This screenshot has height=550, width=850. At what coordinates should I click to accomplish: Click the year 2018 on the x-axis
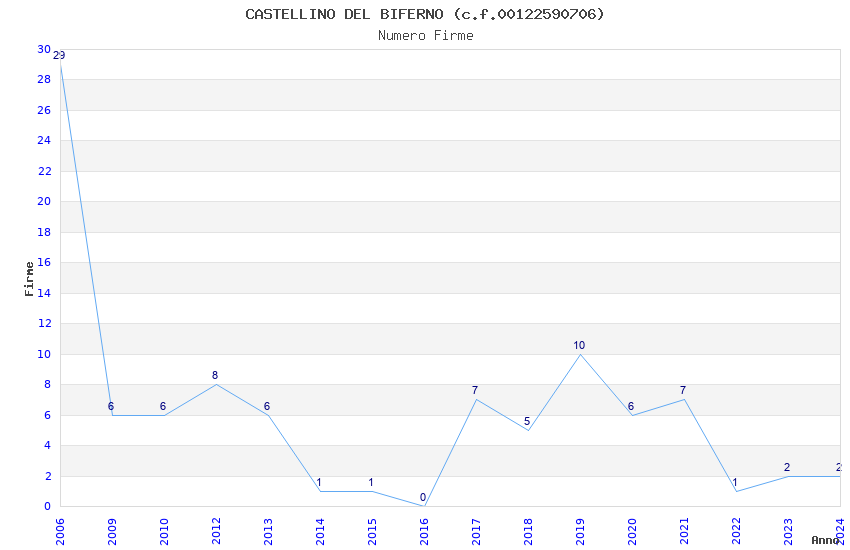tap(528, 531)
